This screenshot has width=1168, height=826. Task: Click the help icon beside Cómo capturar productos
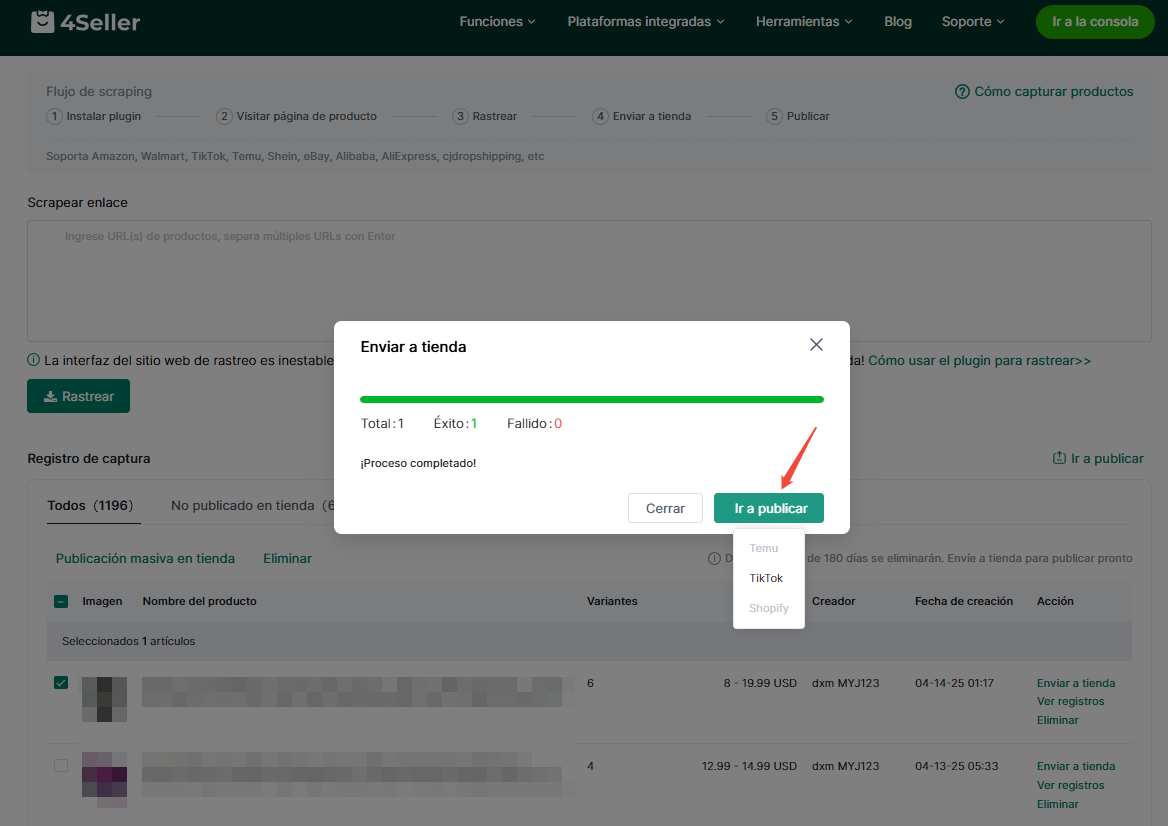coord(962,92)
